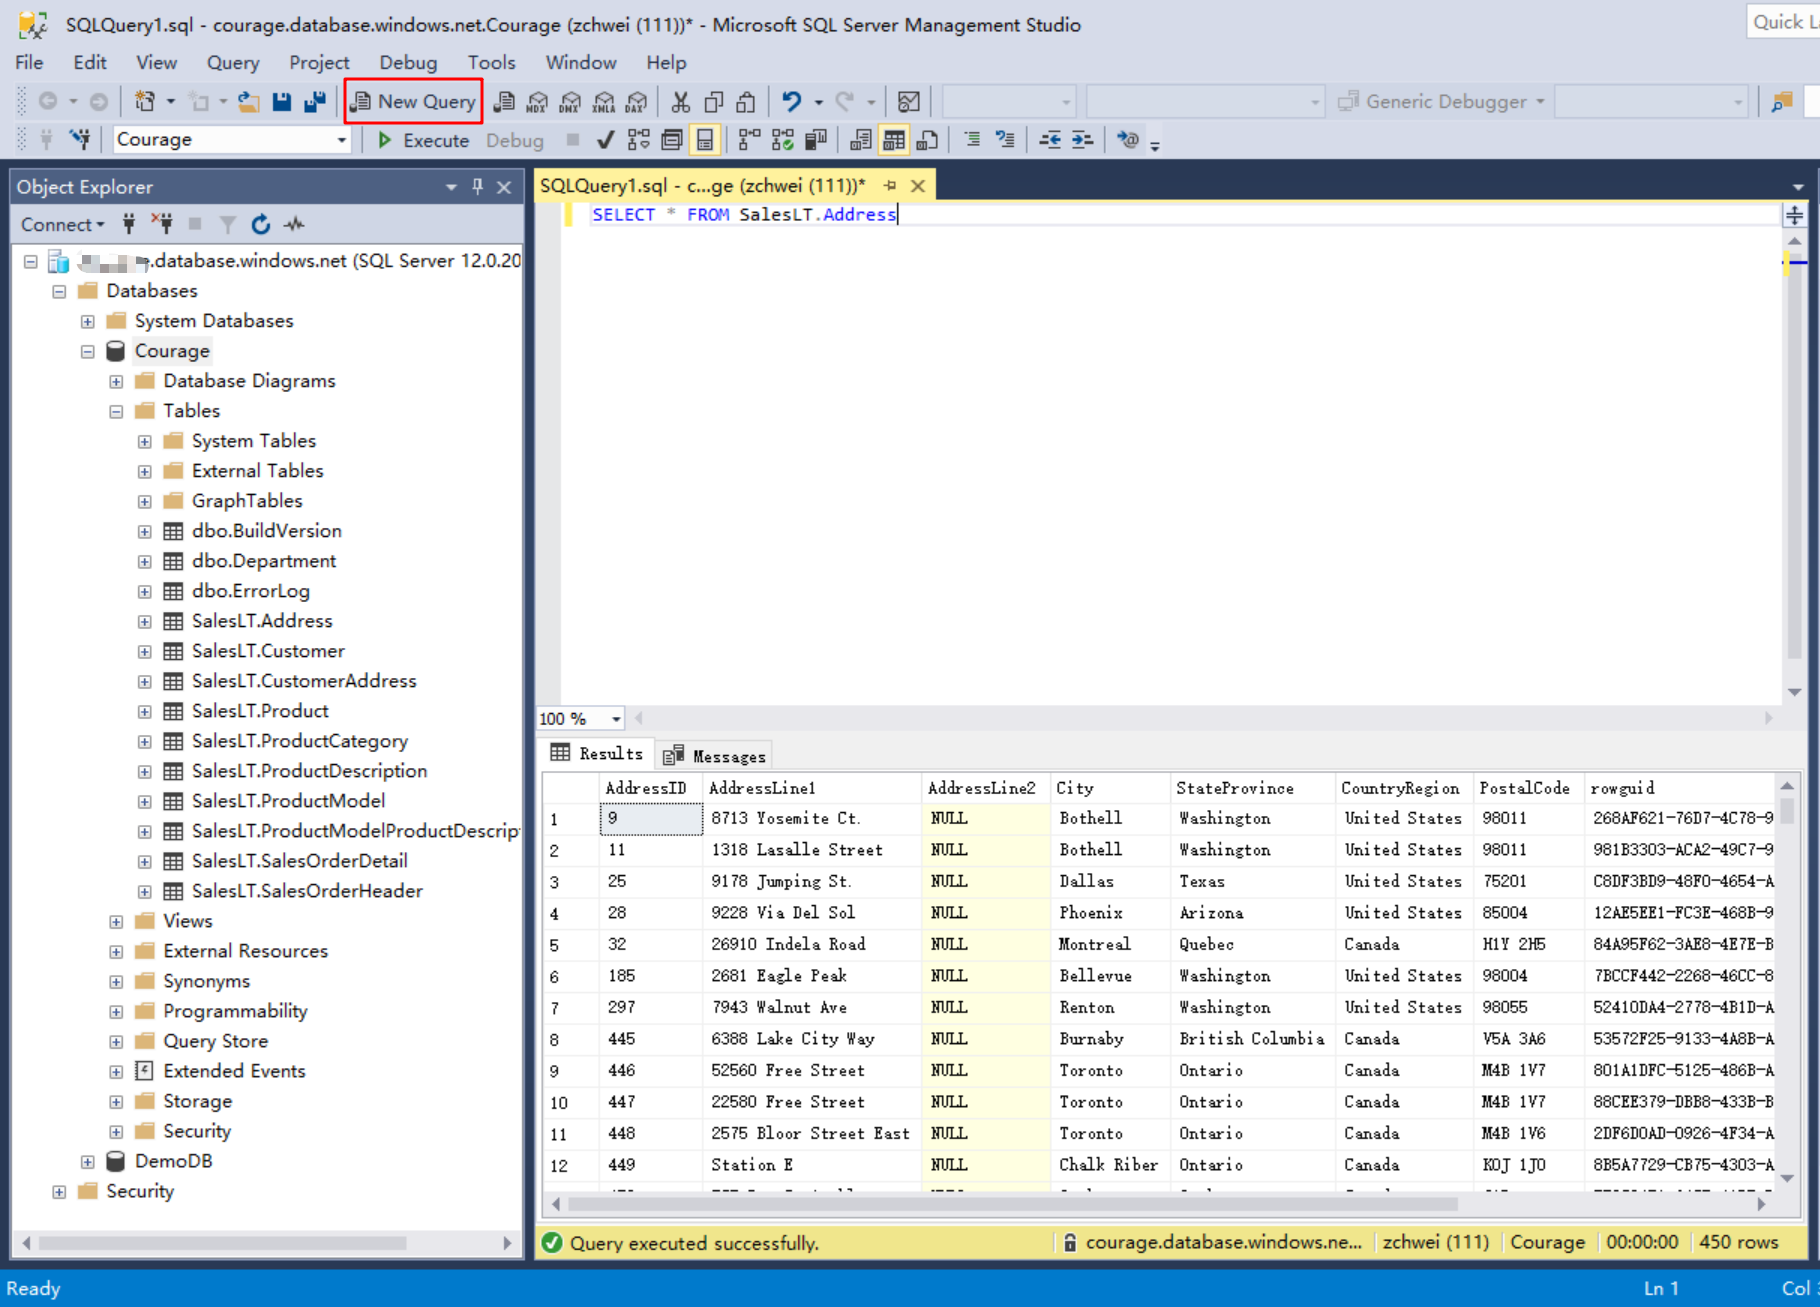The height and width of the screenshot is (1307, 1820).
Task: Click the New Project icon
Action: [x=145, y=101]
